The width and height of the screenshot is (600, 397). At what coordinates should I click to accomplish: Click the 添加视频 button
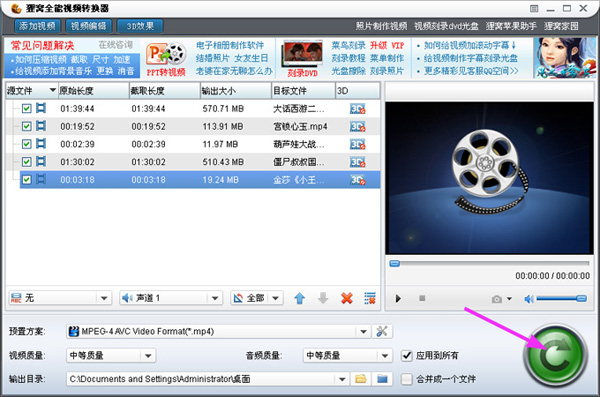pos(37,26)
